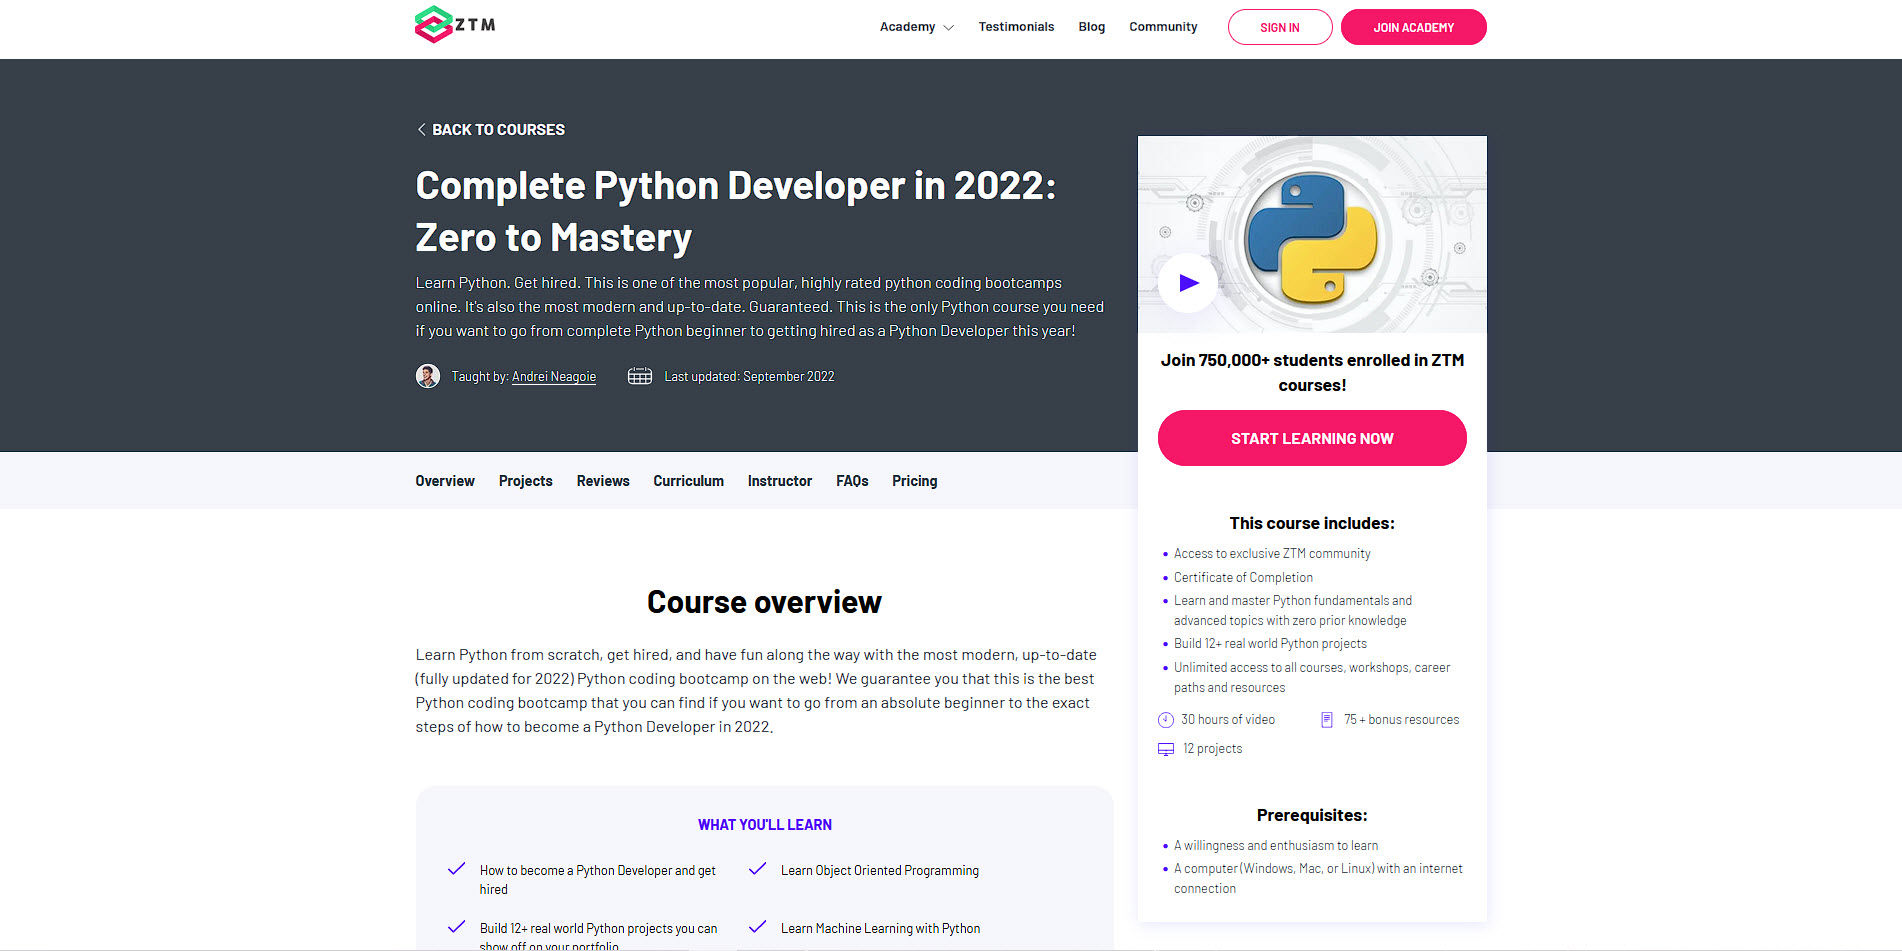Click the Sign In button
The height and width of the screenshot is (951, 1902).
pos(1280,27)
